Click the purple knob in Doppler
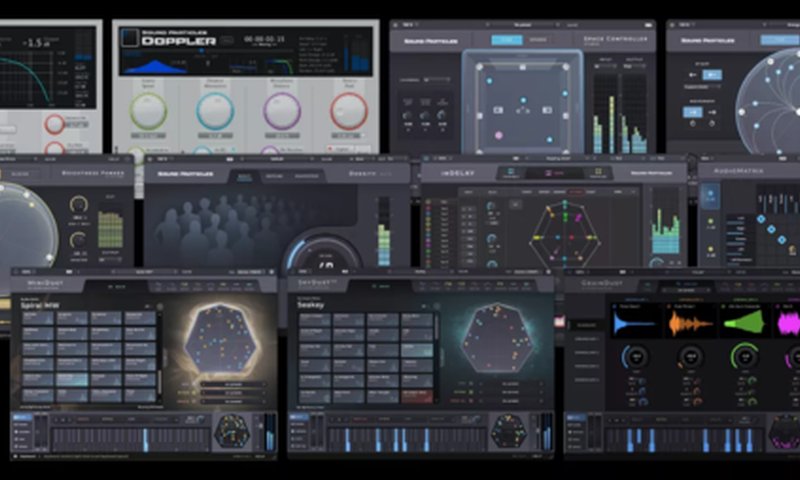The image size is (800, 480). (x=282, y=111)
